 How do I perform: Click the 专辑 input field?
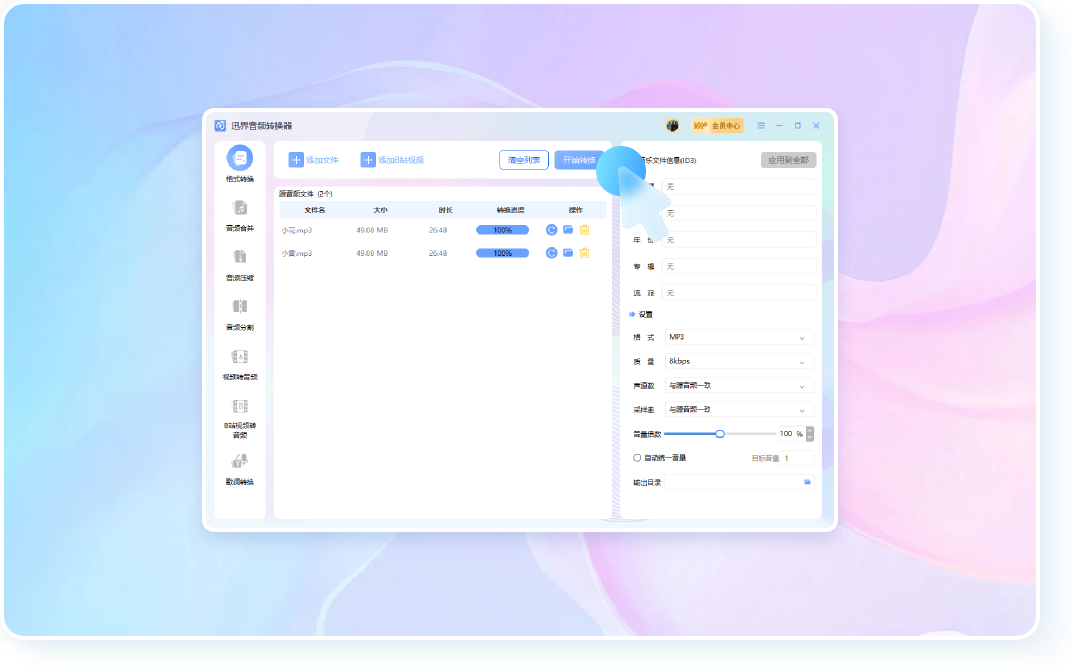tap(739, 267)
